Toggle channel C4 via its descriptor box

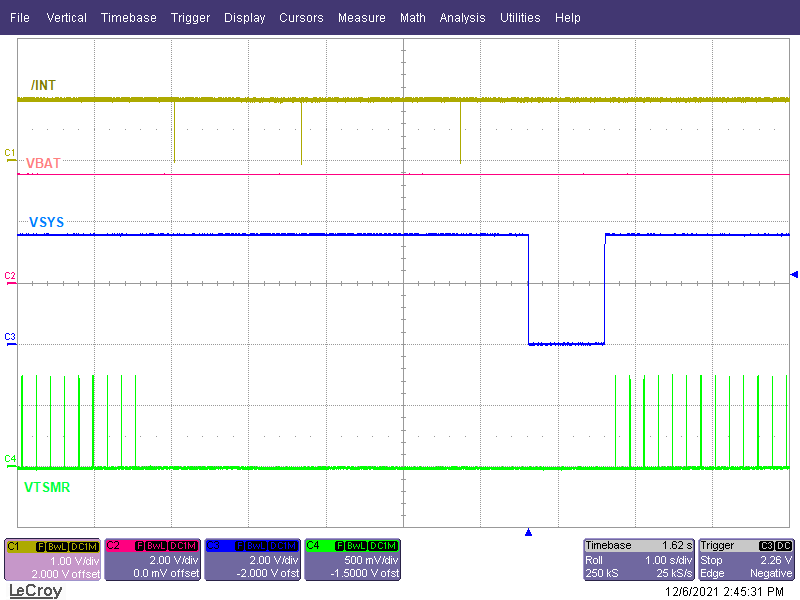(x=354, y=562)
